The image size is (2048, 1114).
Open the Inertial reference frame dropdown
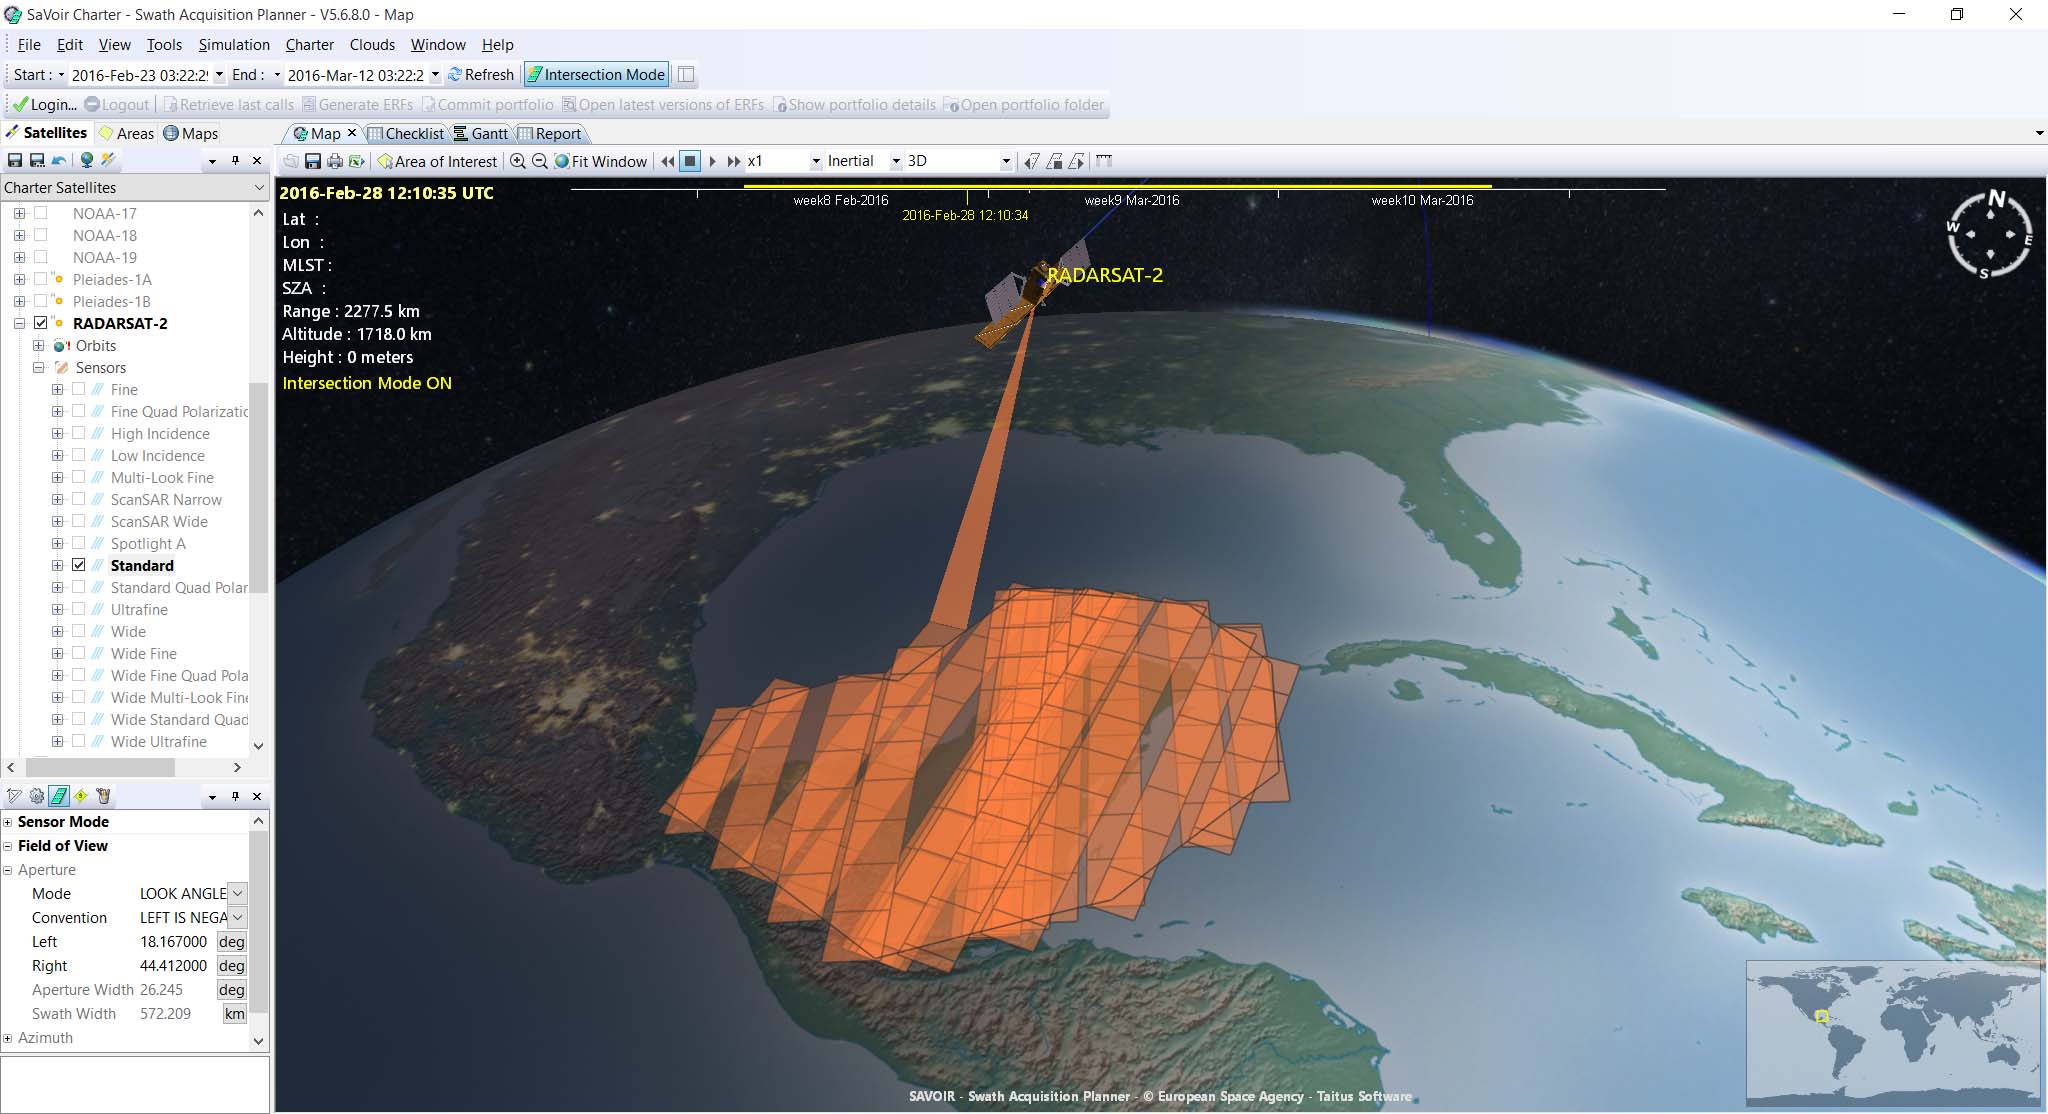point(896,161)
